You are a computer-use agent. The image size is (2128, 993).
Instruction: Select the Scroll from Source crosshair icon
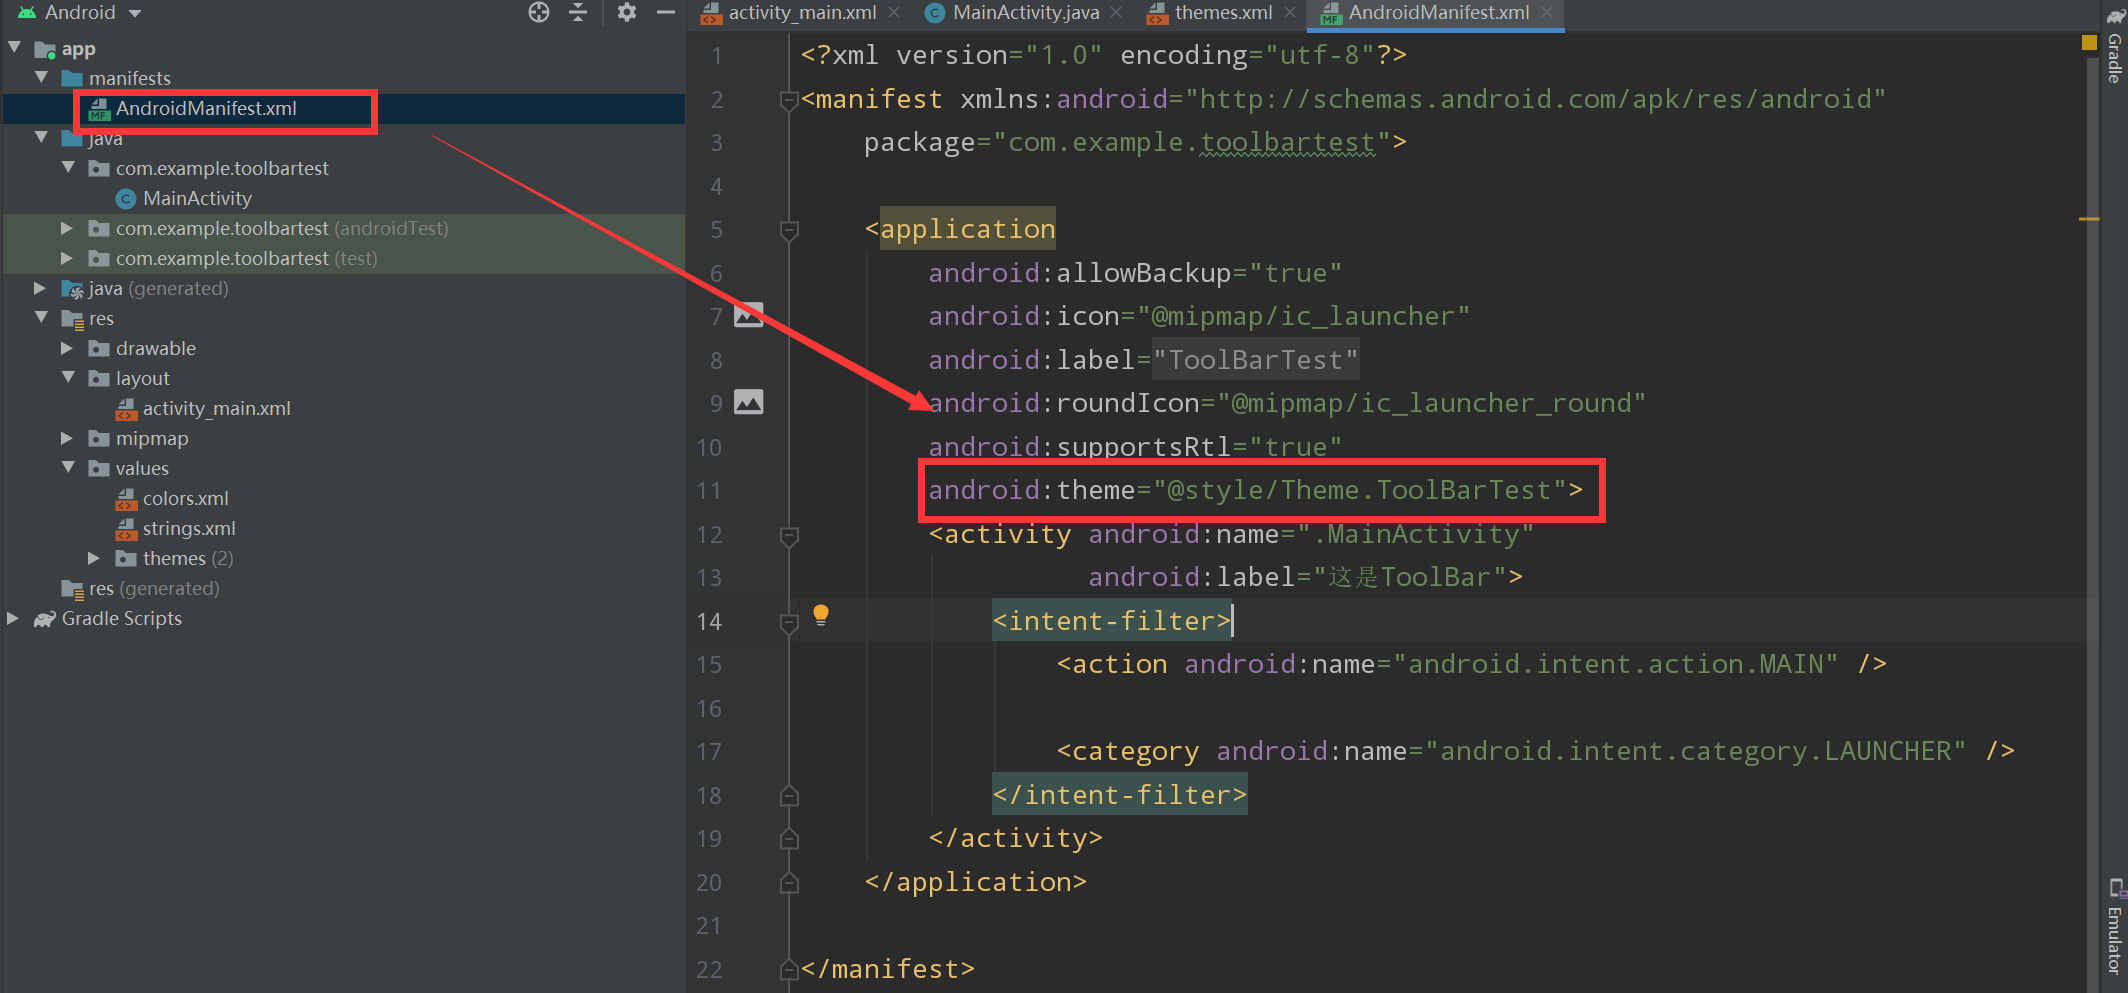[538, 13]
